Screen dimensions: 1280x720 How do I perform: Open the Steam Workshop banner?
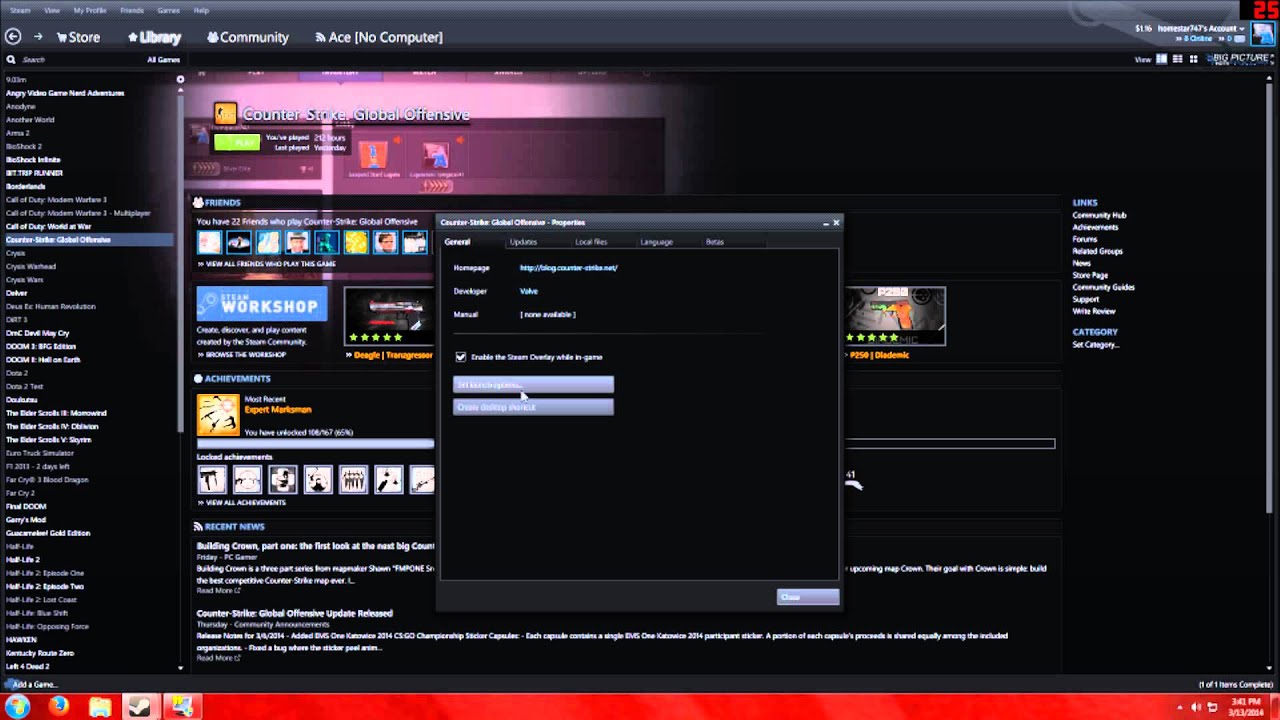[x=262, y=304]
